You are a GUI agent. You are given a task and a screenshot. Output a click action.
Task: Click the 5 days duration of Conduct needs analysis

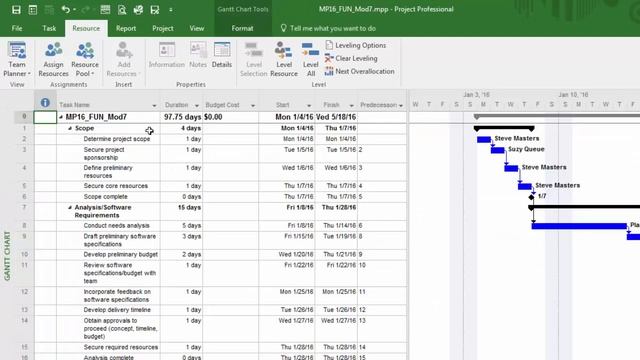[182, 226]
